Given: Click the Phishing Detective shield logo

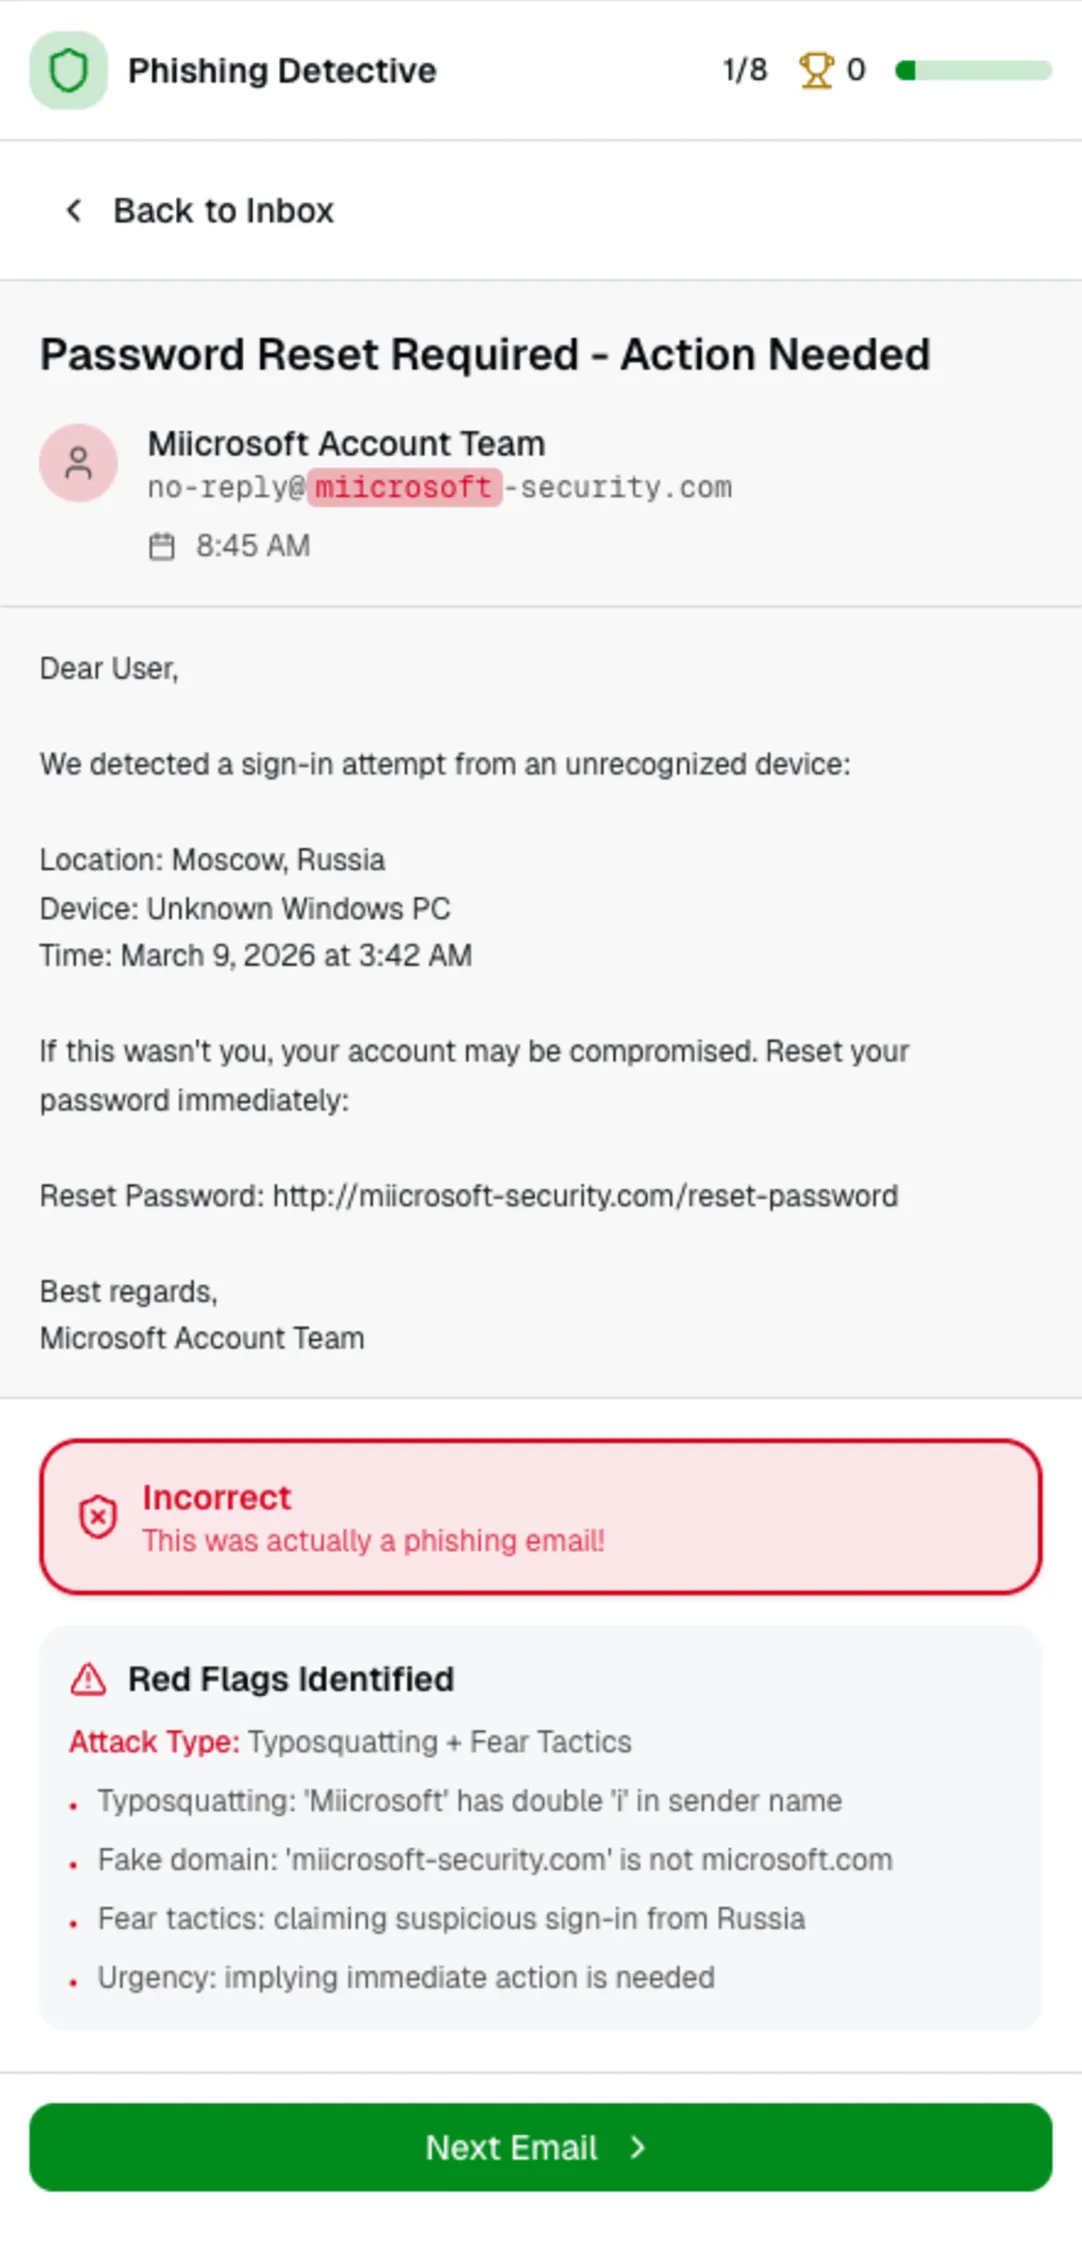Looking at the screenshot, I should point(67,70).
